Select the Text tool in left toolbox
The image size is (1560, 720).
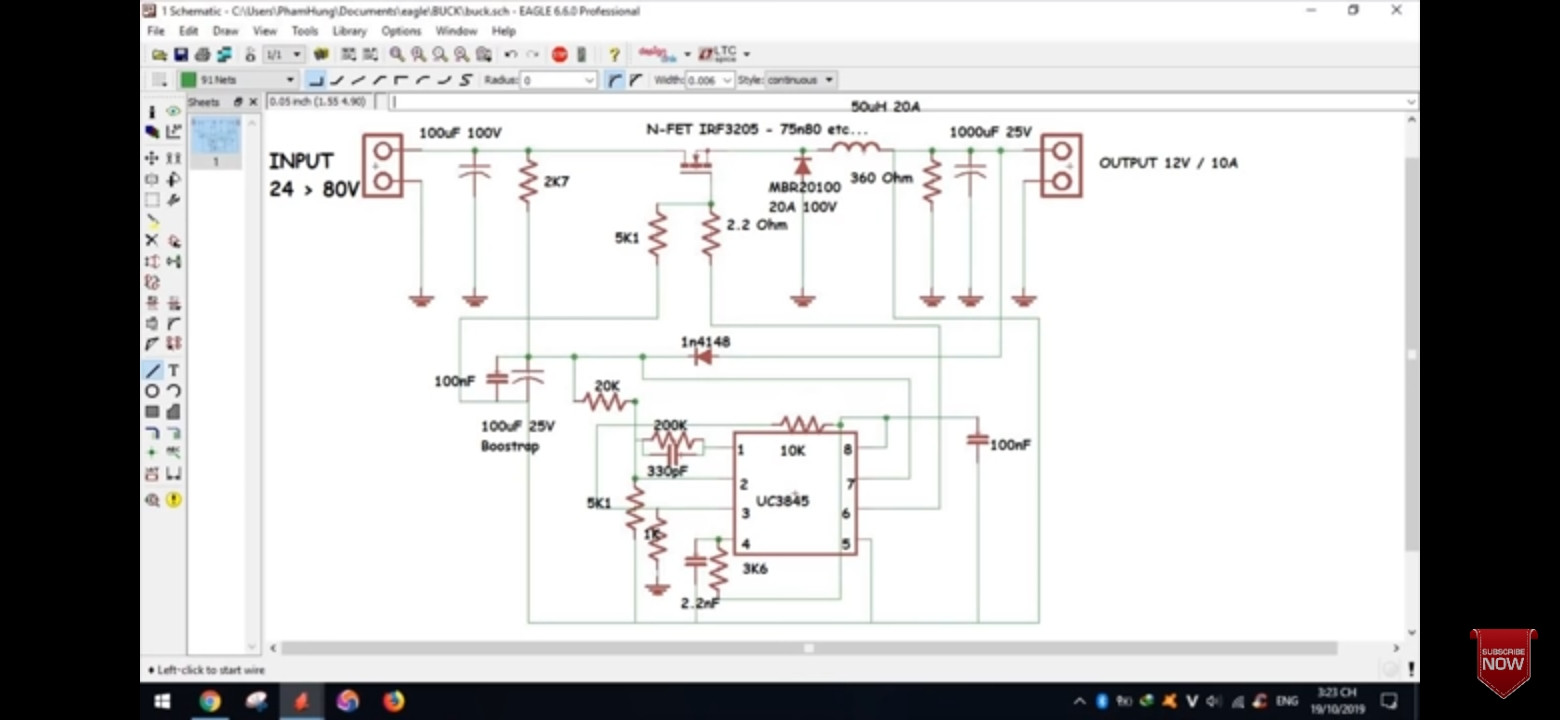click(173, 370)
